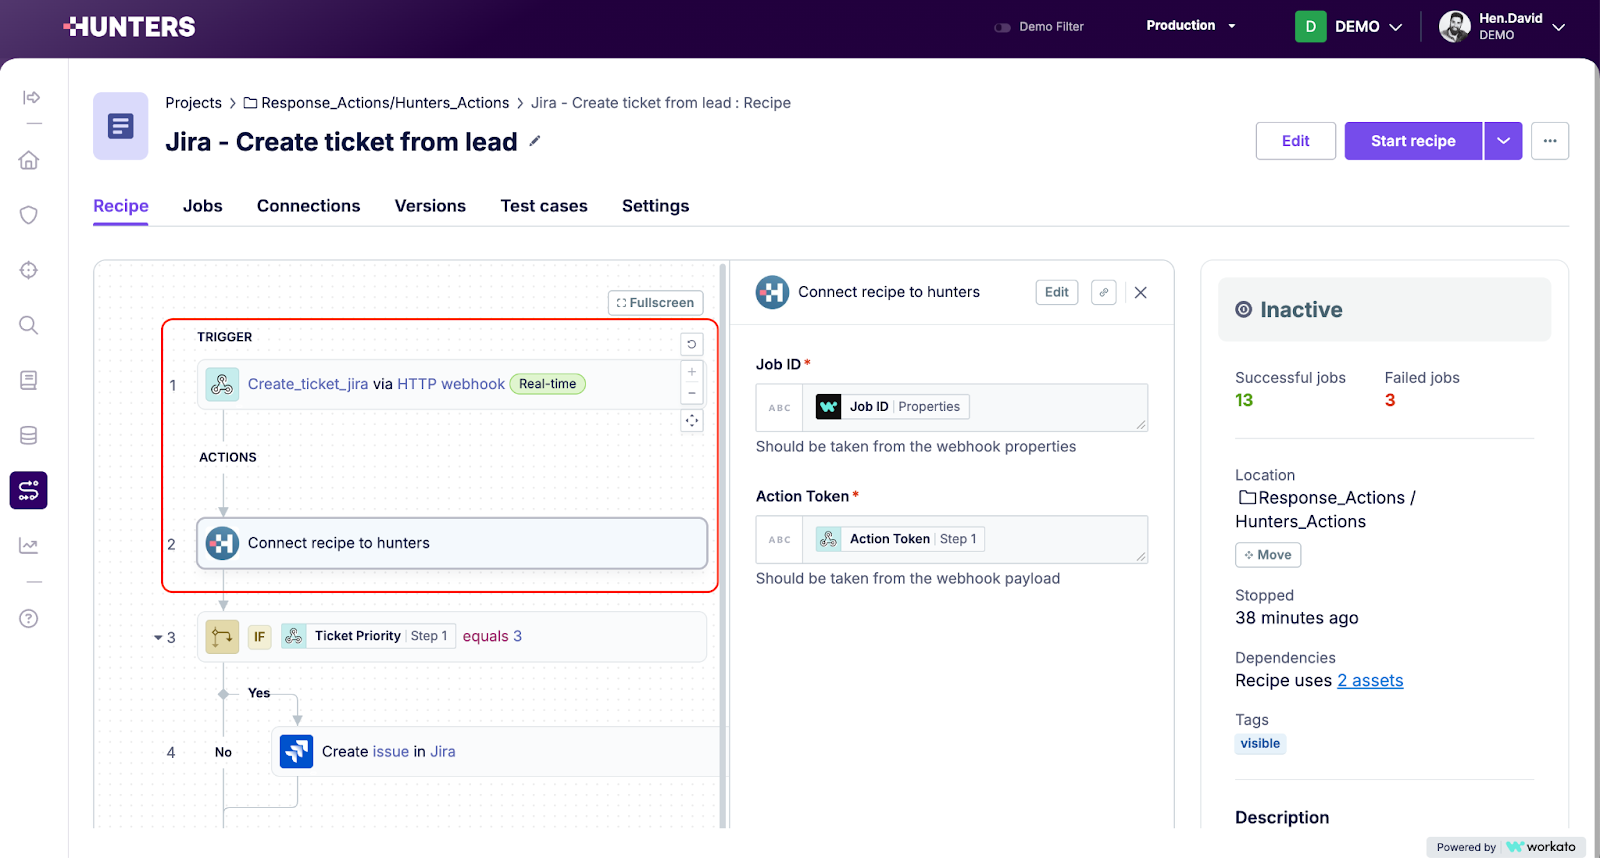This screenshot has width=1600, height=858.
Task: Open the analytics chart icon in sidebar
Action: (29, 545)
